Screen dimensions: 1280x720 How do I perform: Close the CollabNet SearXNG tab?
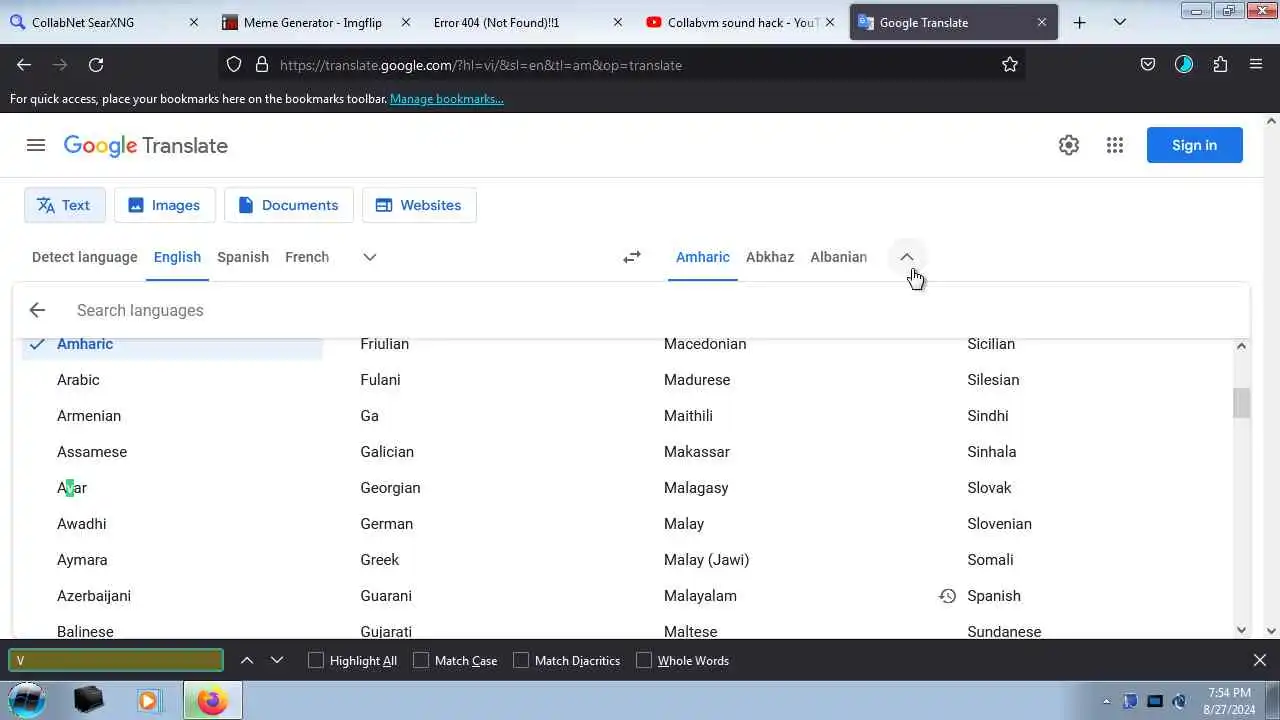(194, 22)
